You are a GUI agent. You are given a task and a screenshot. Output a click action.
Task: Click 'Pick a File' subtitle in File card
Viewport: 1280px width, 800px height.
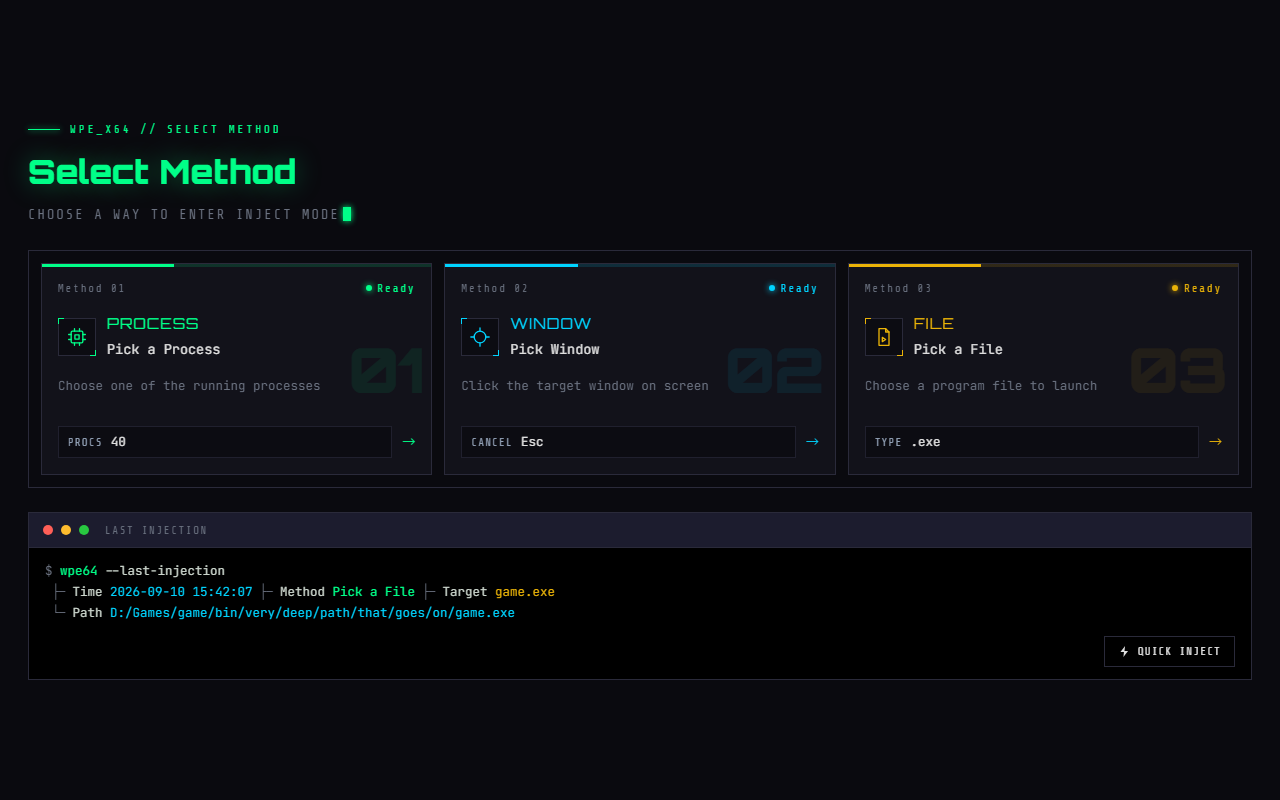[958, 350]
